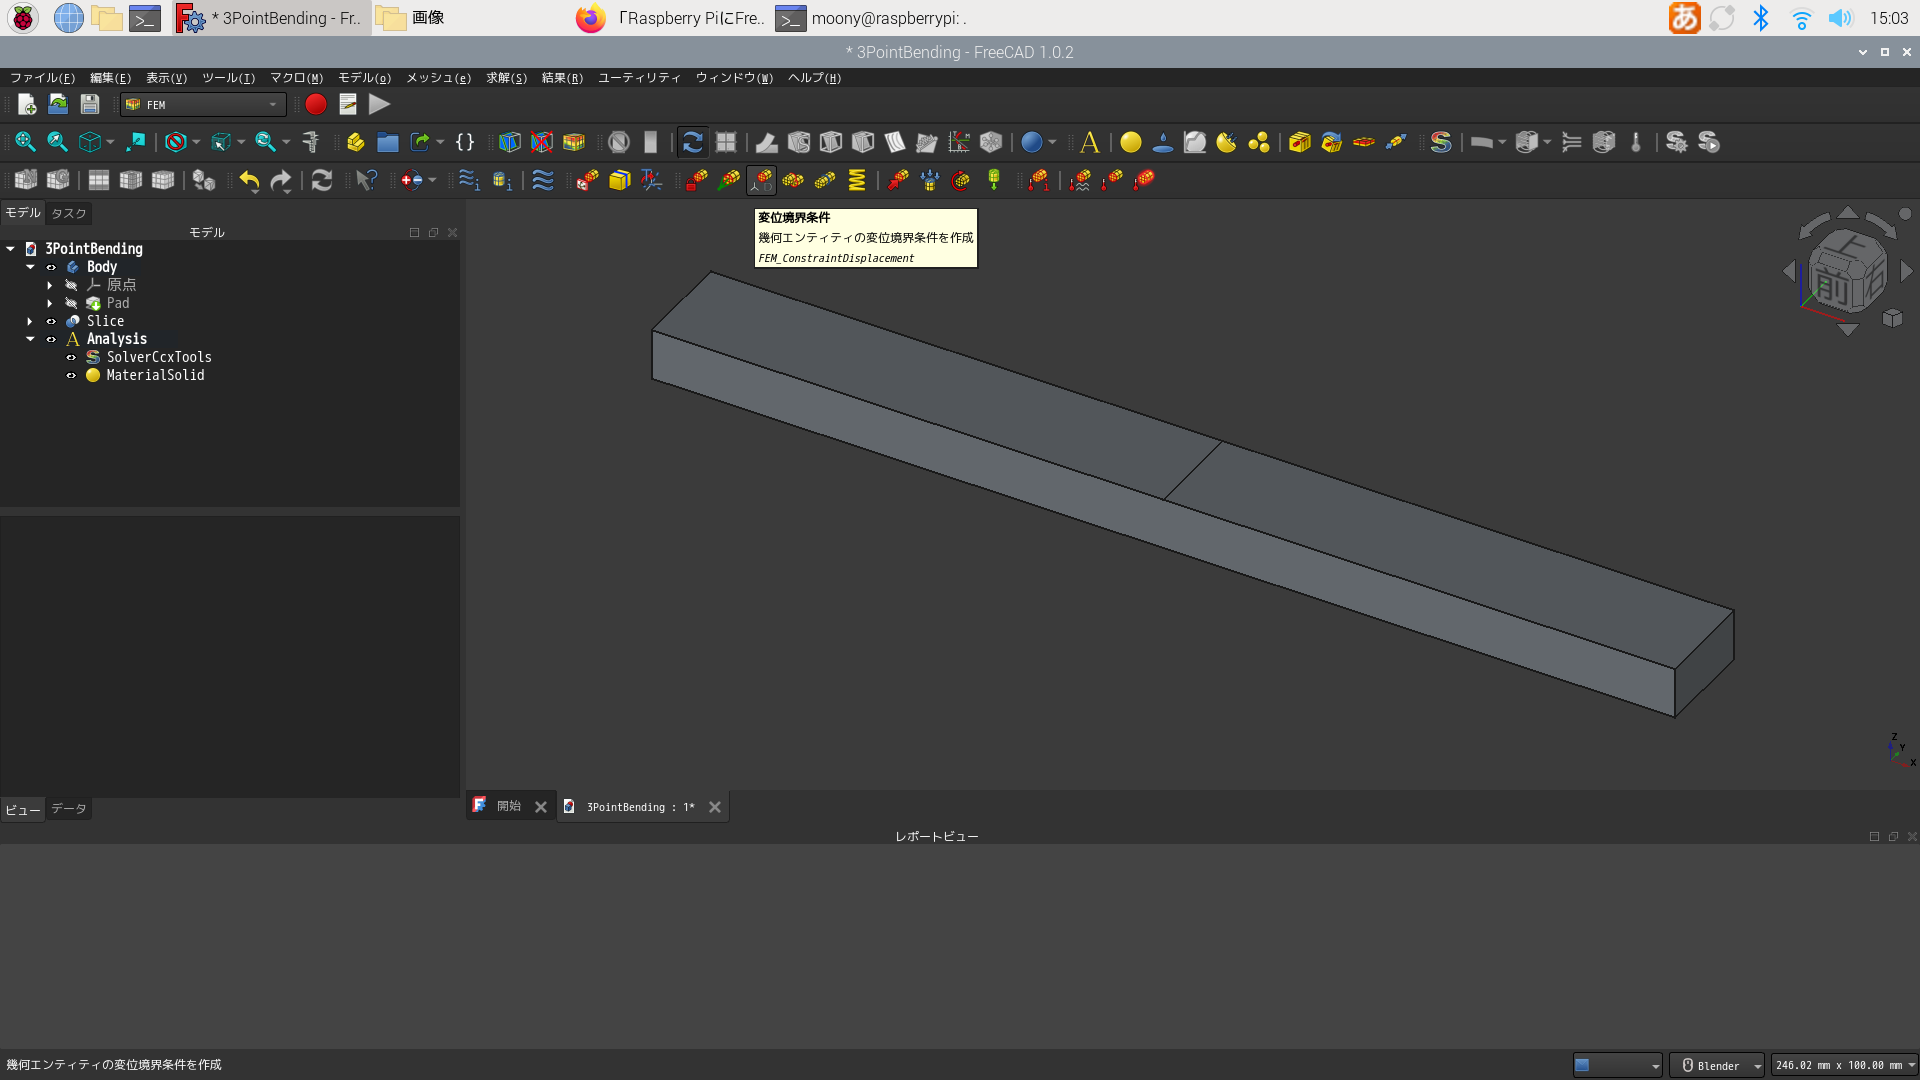1920x1080 pixels.
Task: Click the fixed boundary condition icon
Action: click(x=697, y=180)
